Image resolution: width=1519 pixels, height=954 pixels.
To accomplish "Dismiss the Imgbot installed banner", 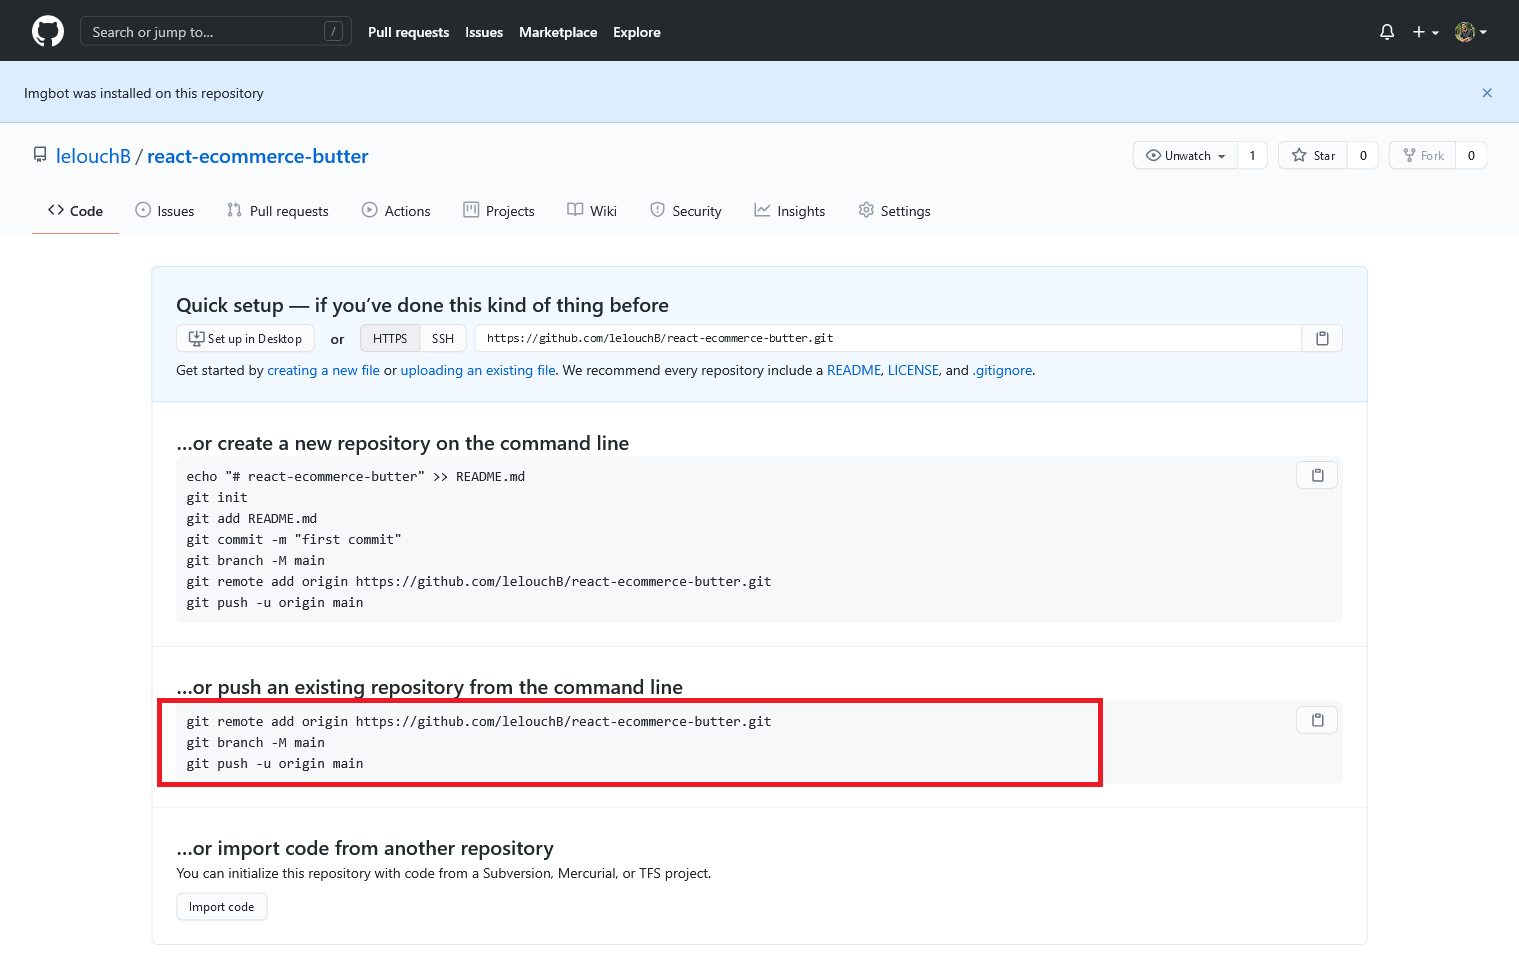I will (1487, 93).
